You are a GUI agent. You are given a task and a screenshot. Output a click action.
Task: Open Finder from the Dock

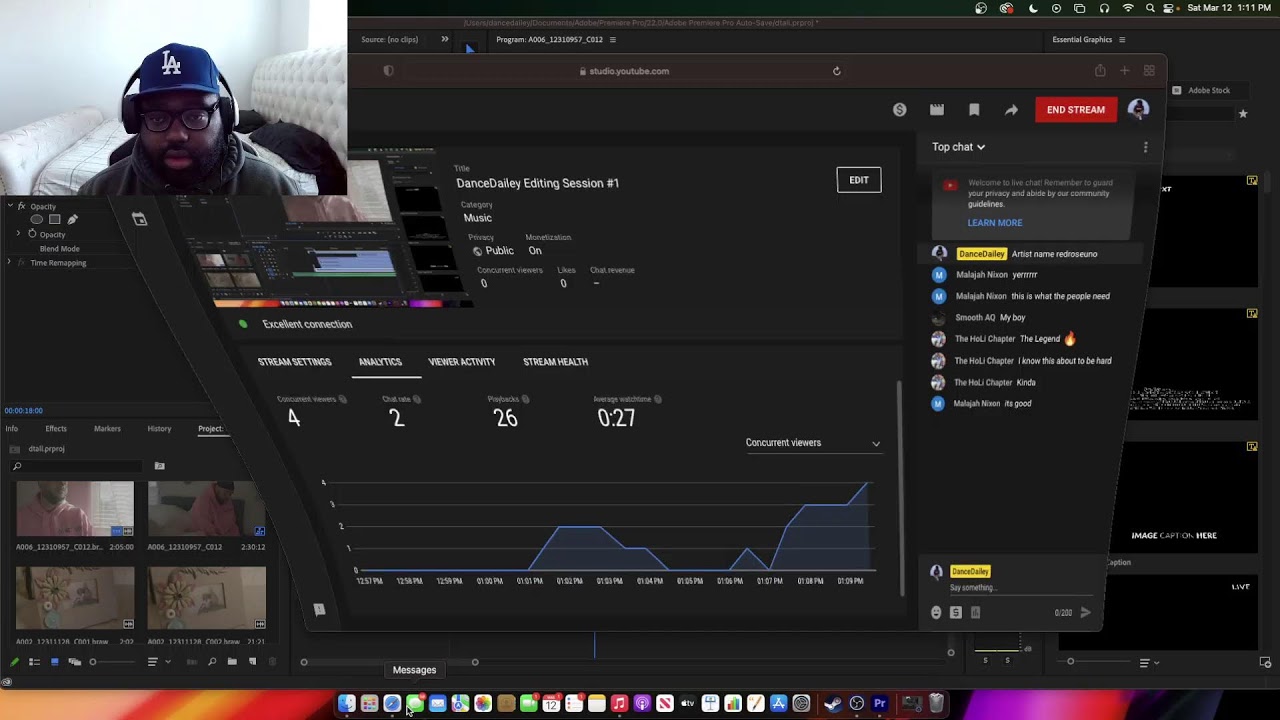[346, 704]
